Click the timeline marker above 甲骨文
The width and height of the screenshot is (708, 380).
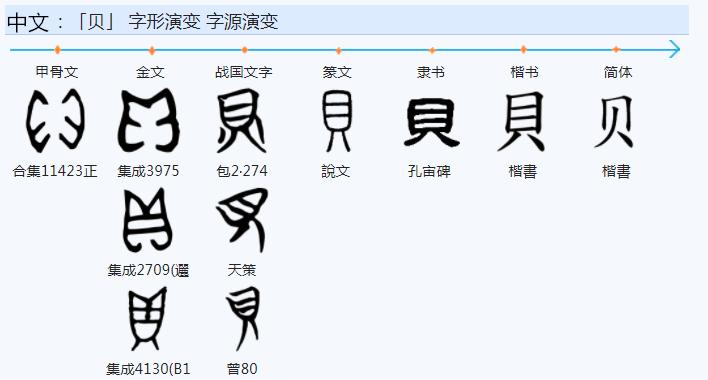tap(57, 50)
